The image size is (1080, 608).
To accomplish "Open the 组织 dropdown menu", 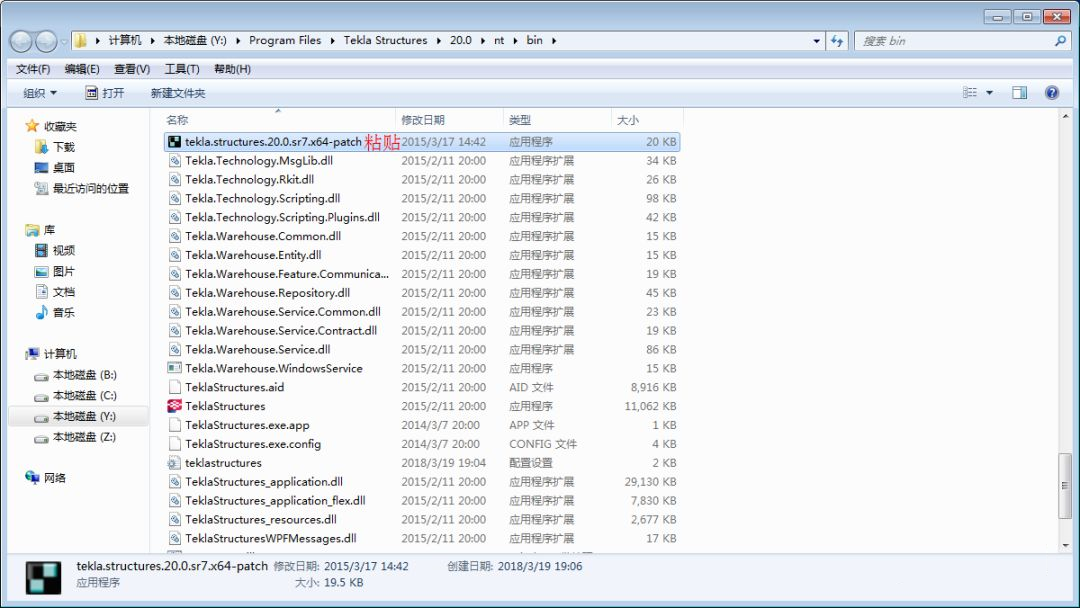I will click(40, 93).
